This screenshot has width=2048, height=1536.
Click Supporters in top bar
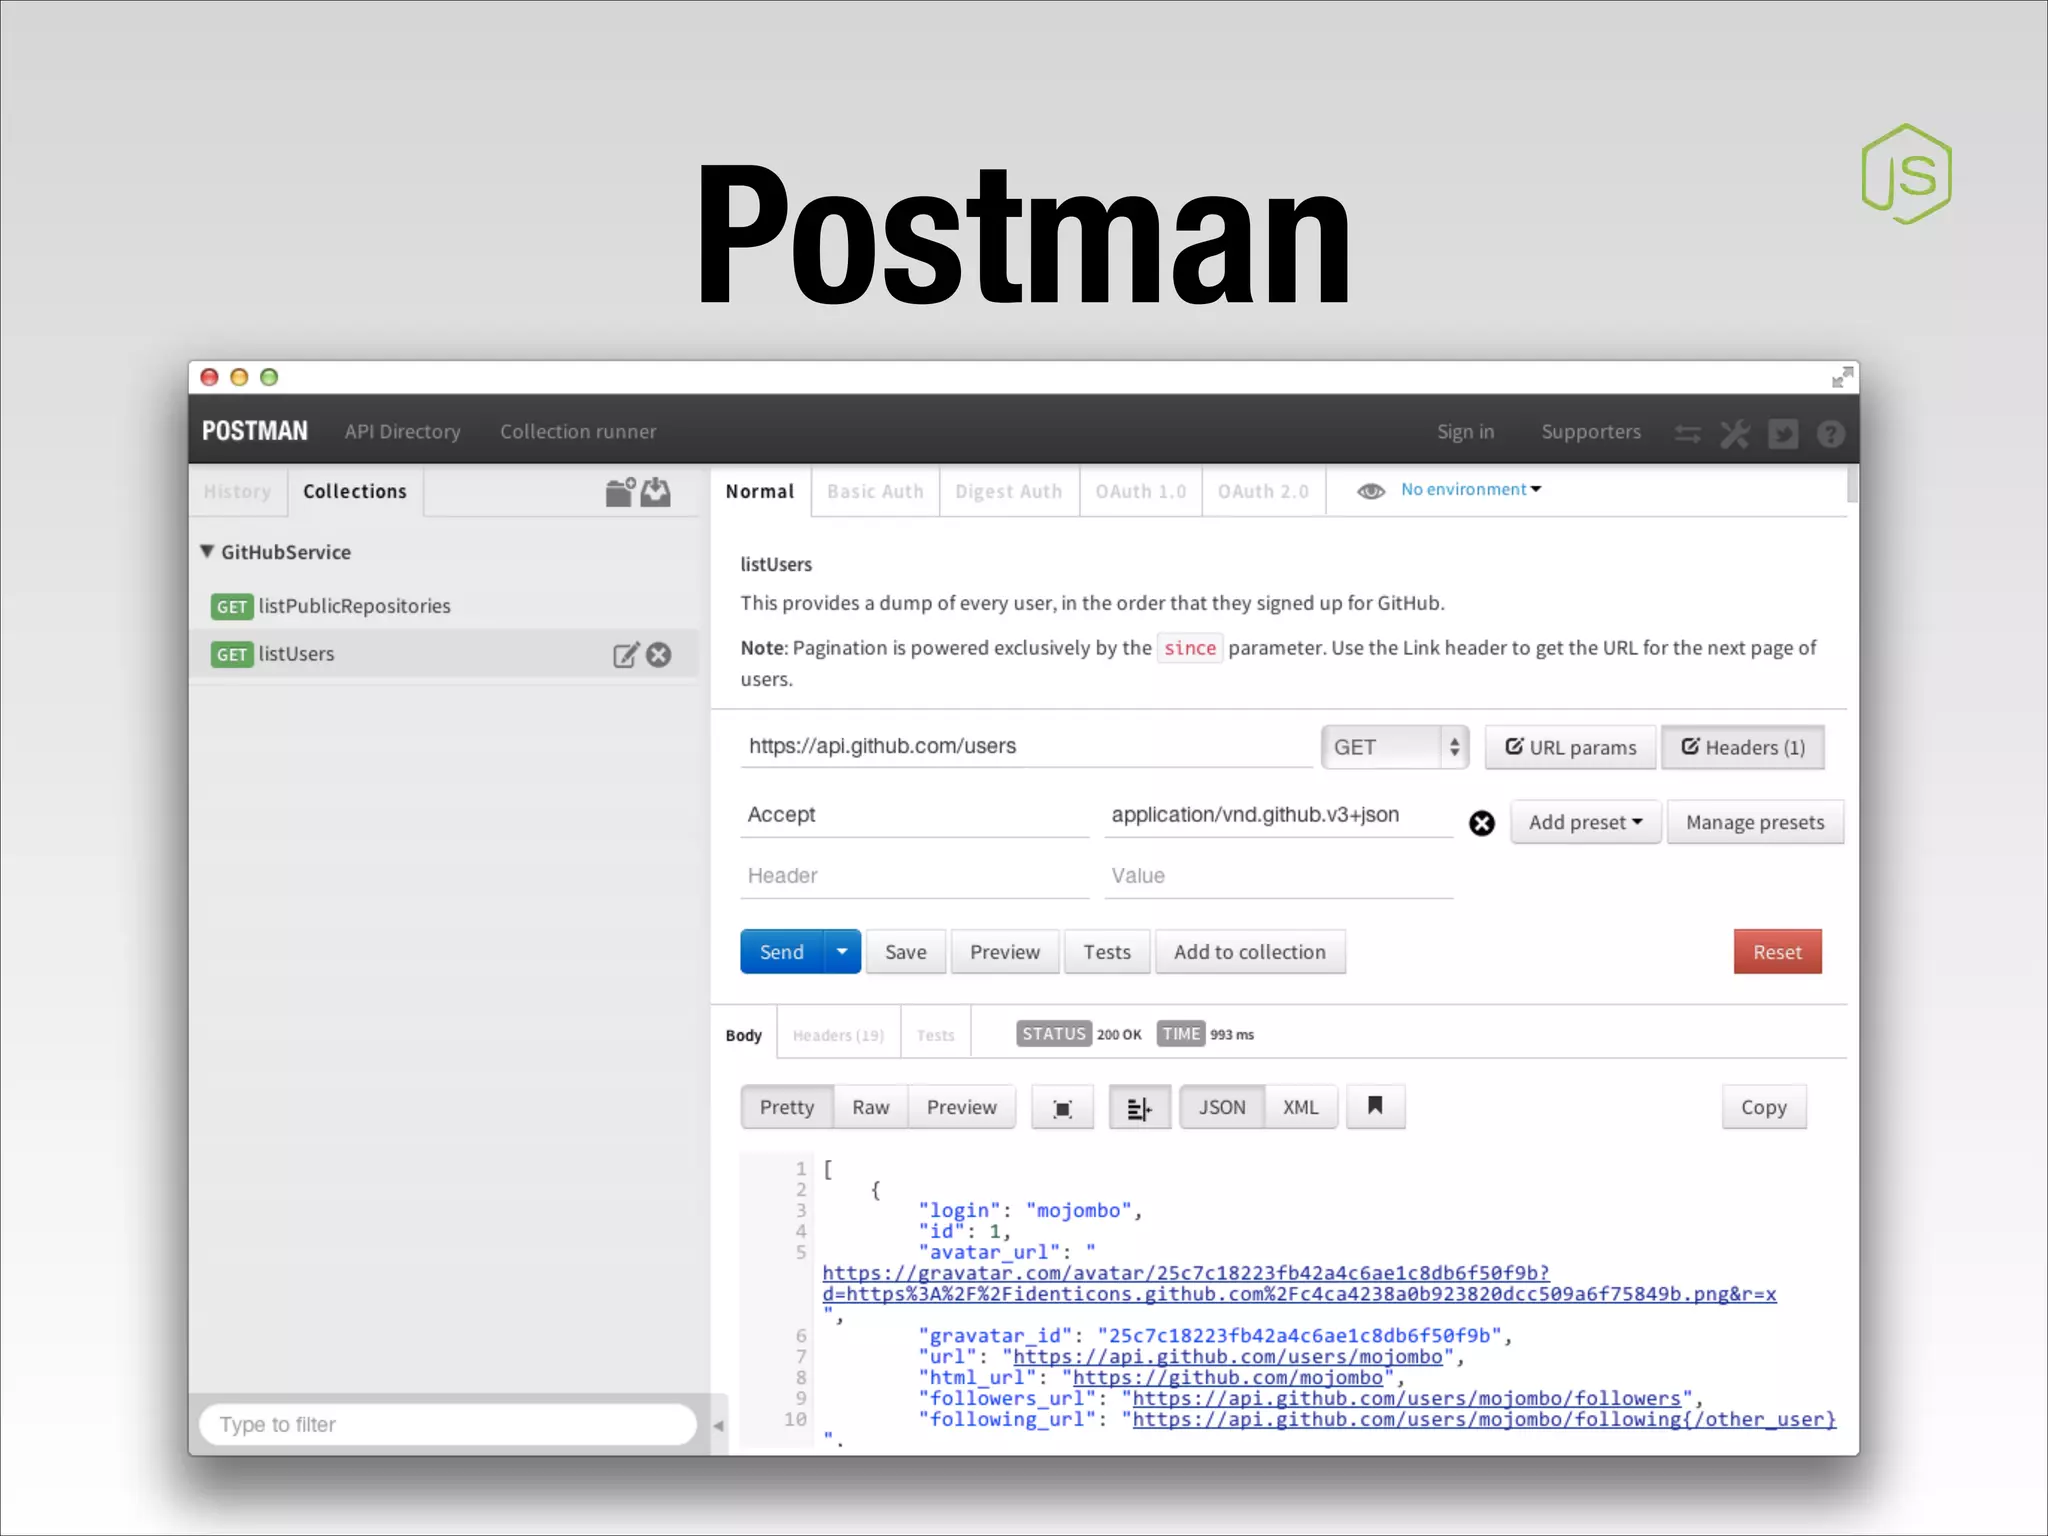click(x=1591, y=431)
